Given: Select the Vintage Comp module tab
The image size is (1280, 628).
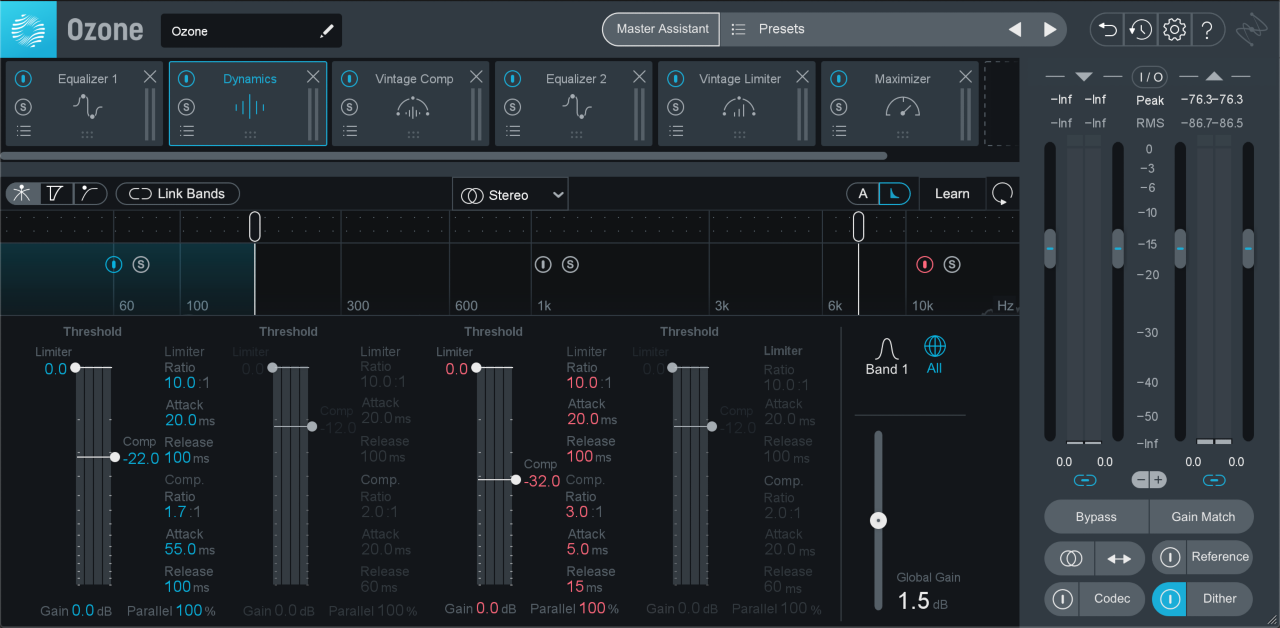Looking at the screenshot, I should [410, 103].
